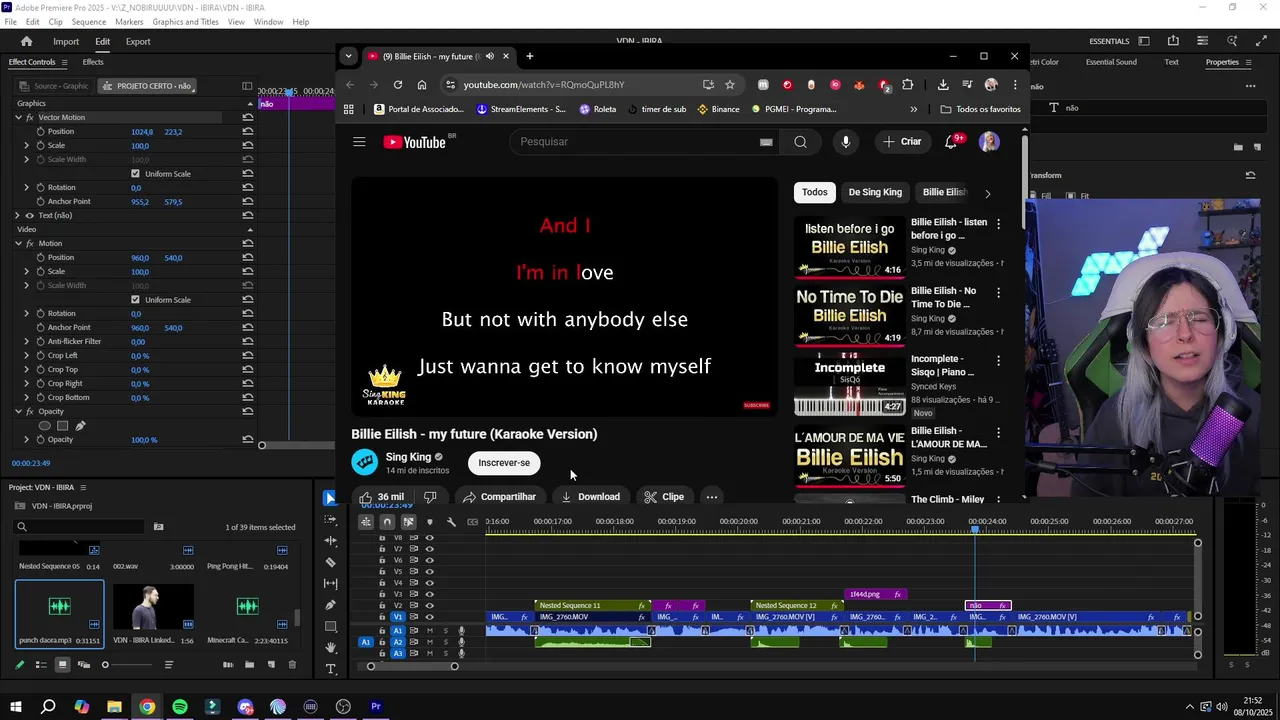Expand the Text (não) effect group
Viewport: 1280px width, 720px height.
click(x=17, y=216)
